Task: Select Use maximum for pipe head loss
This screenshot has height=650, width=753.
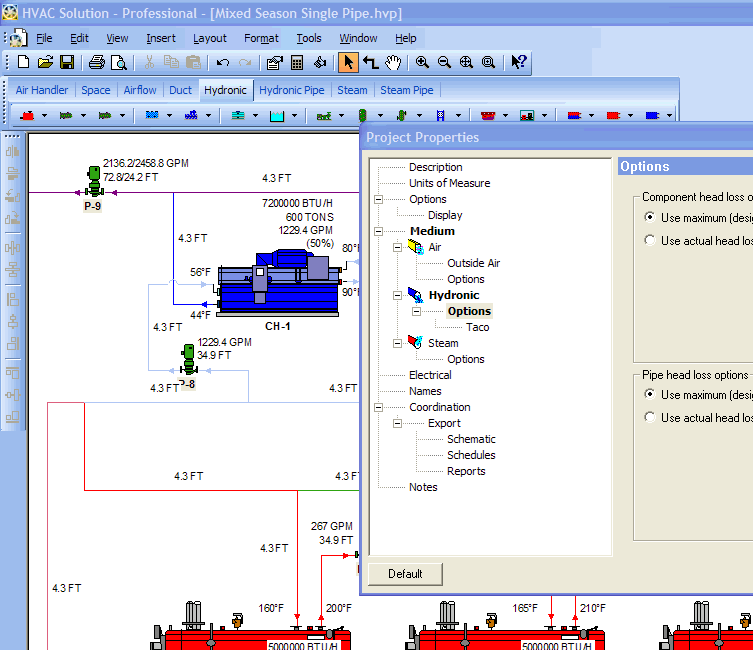Action: (650, 394)
